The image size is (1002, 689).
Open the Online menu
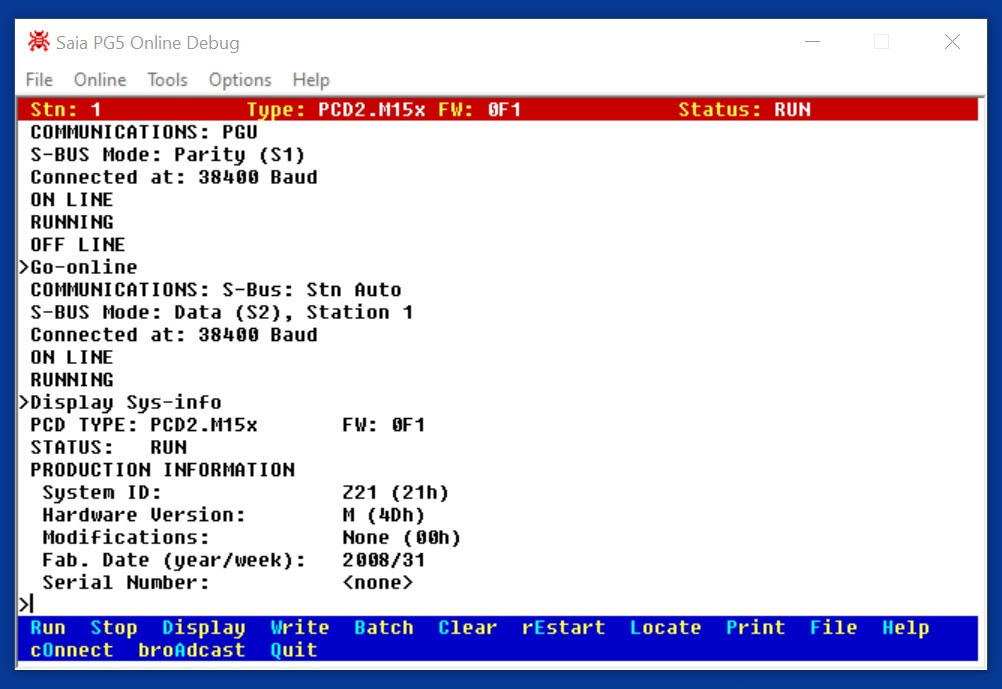point(100,80)
